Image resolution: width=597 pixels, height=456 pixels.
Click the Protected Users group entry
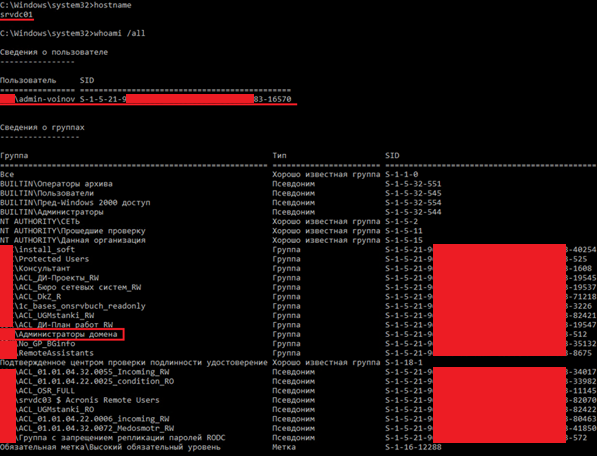coord(54,259)
